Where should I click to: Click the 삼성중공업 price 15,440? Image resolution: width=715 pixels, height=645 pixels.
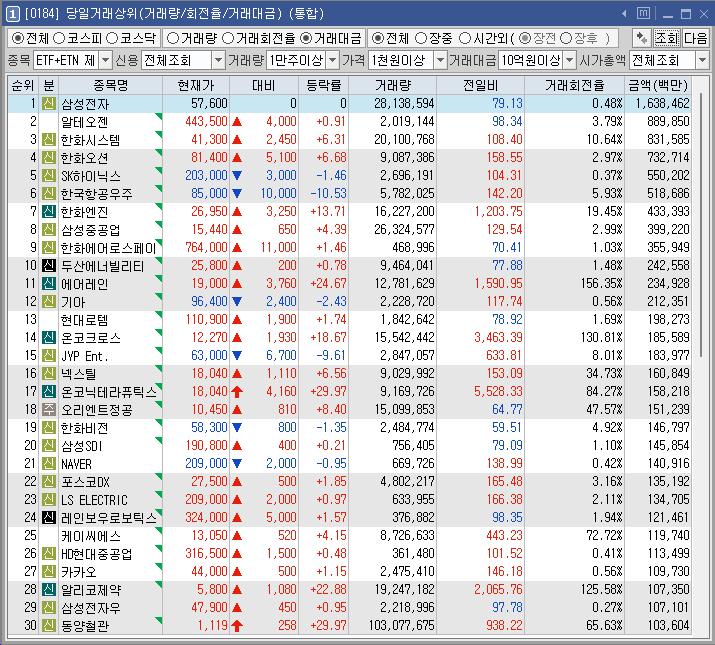(x=209, y=229)
